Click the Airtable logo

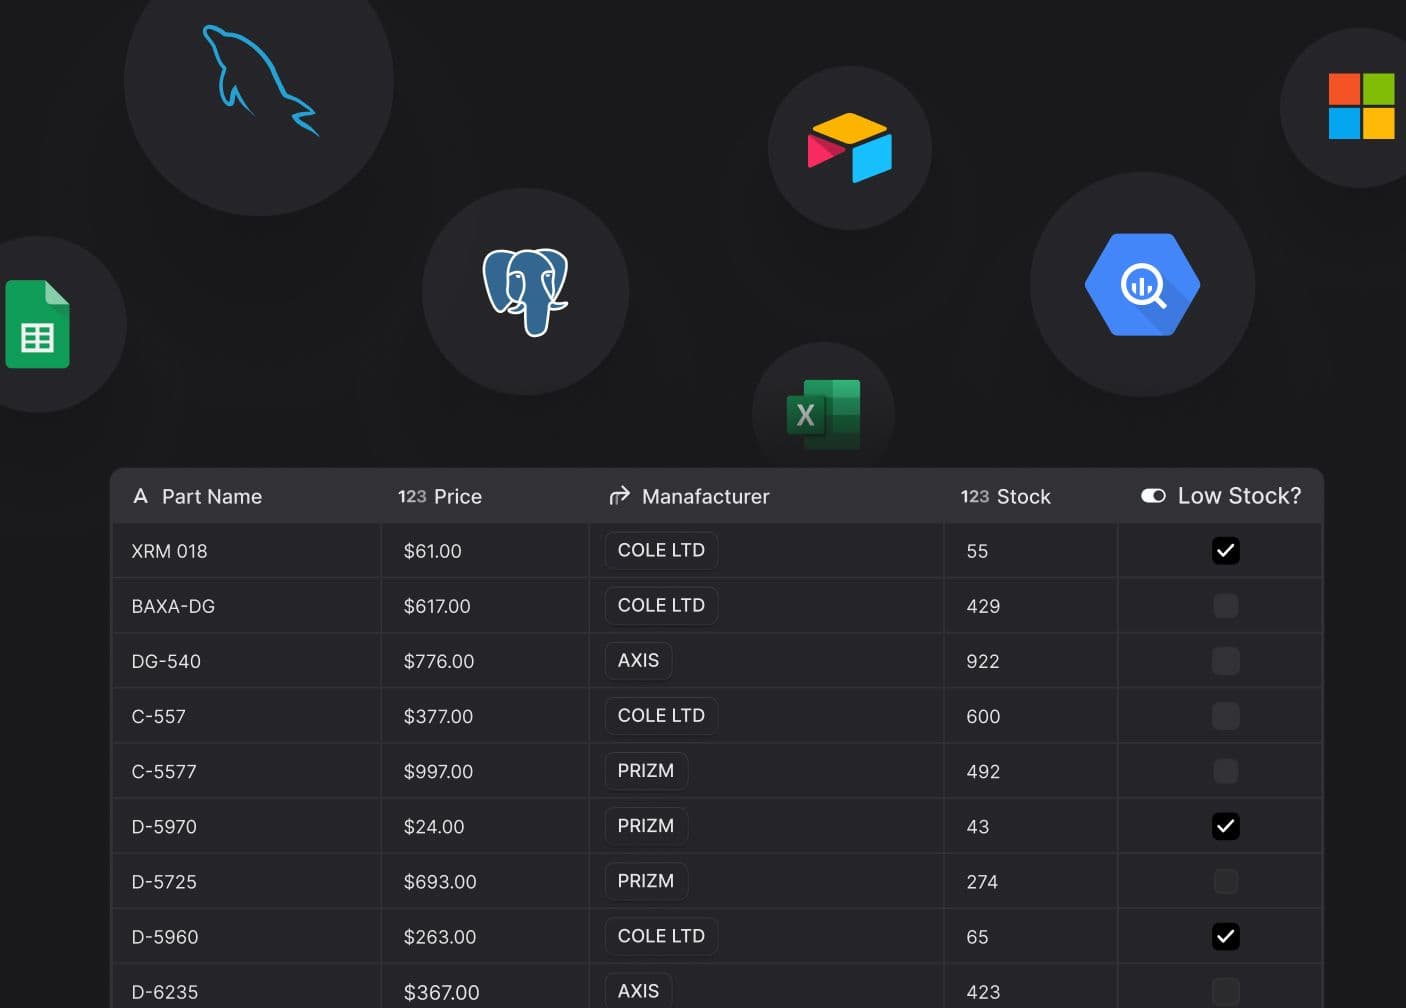(x=849, y=148)
